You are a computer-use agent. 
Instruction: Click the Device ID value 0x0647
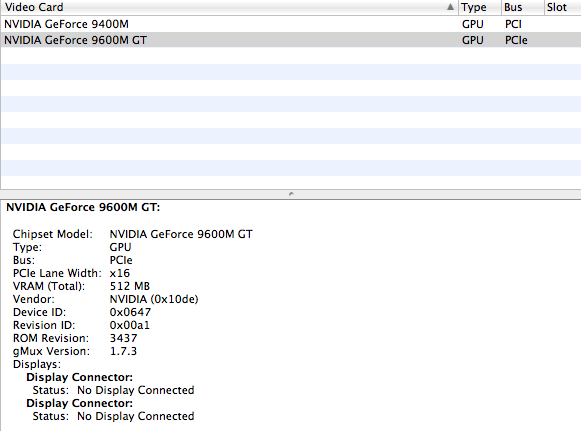130,312
